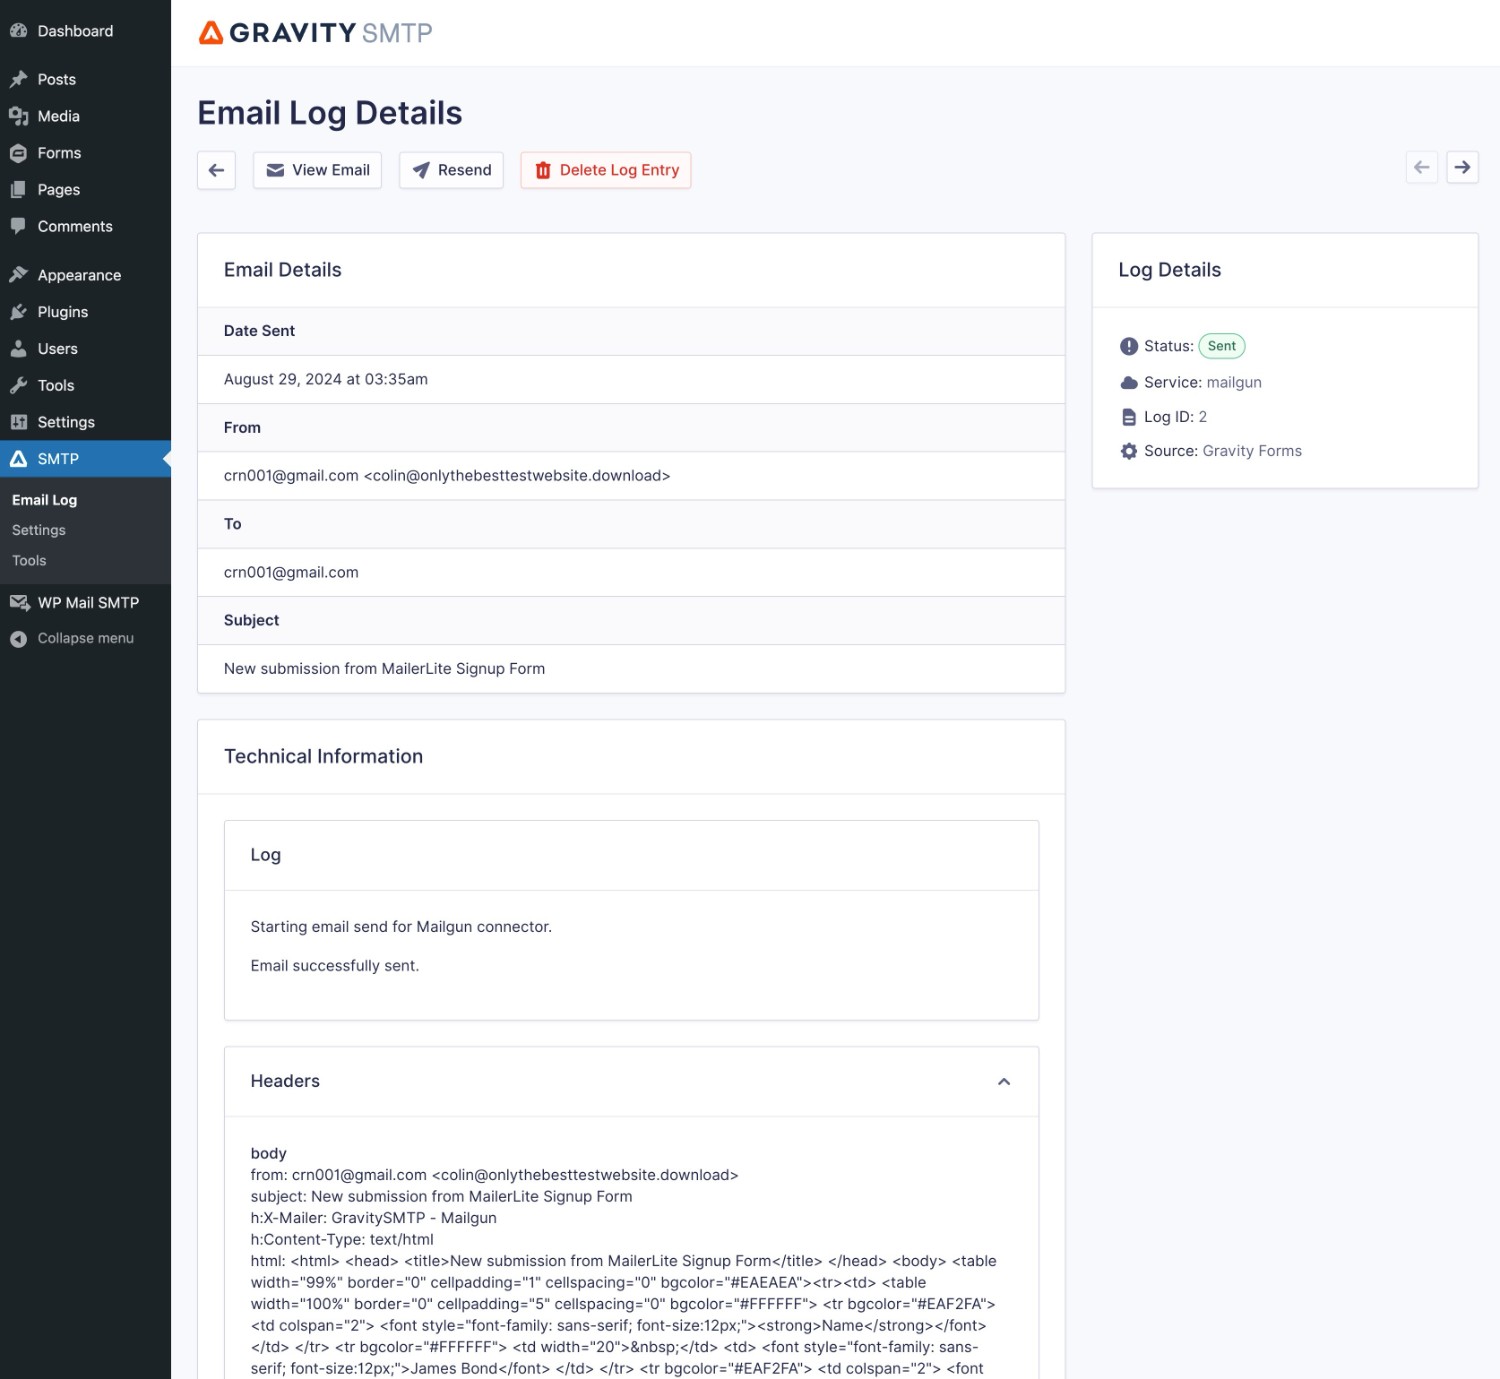Open Pages menu item

pos(85,190)
